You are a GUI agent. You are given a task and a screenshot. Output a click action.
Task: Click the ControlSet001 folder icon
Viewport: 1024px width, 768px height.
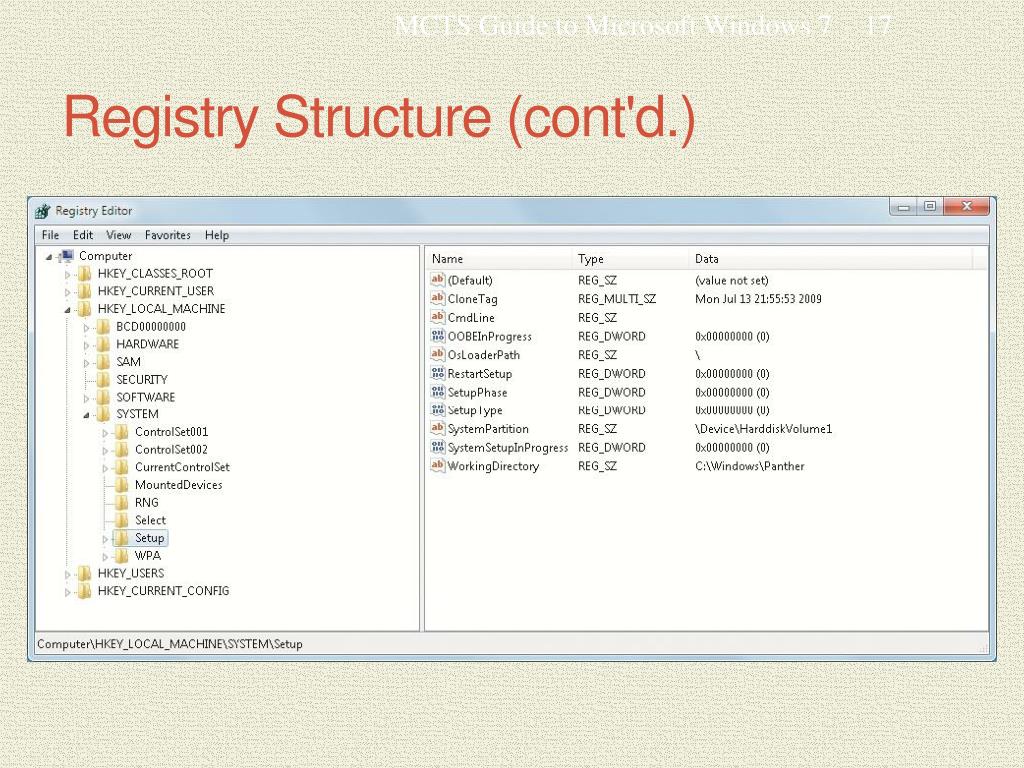point(121,432)
